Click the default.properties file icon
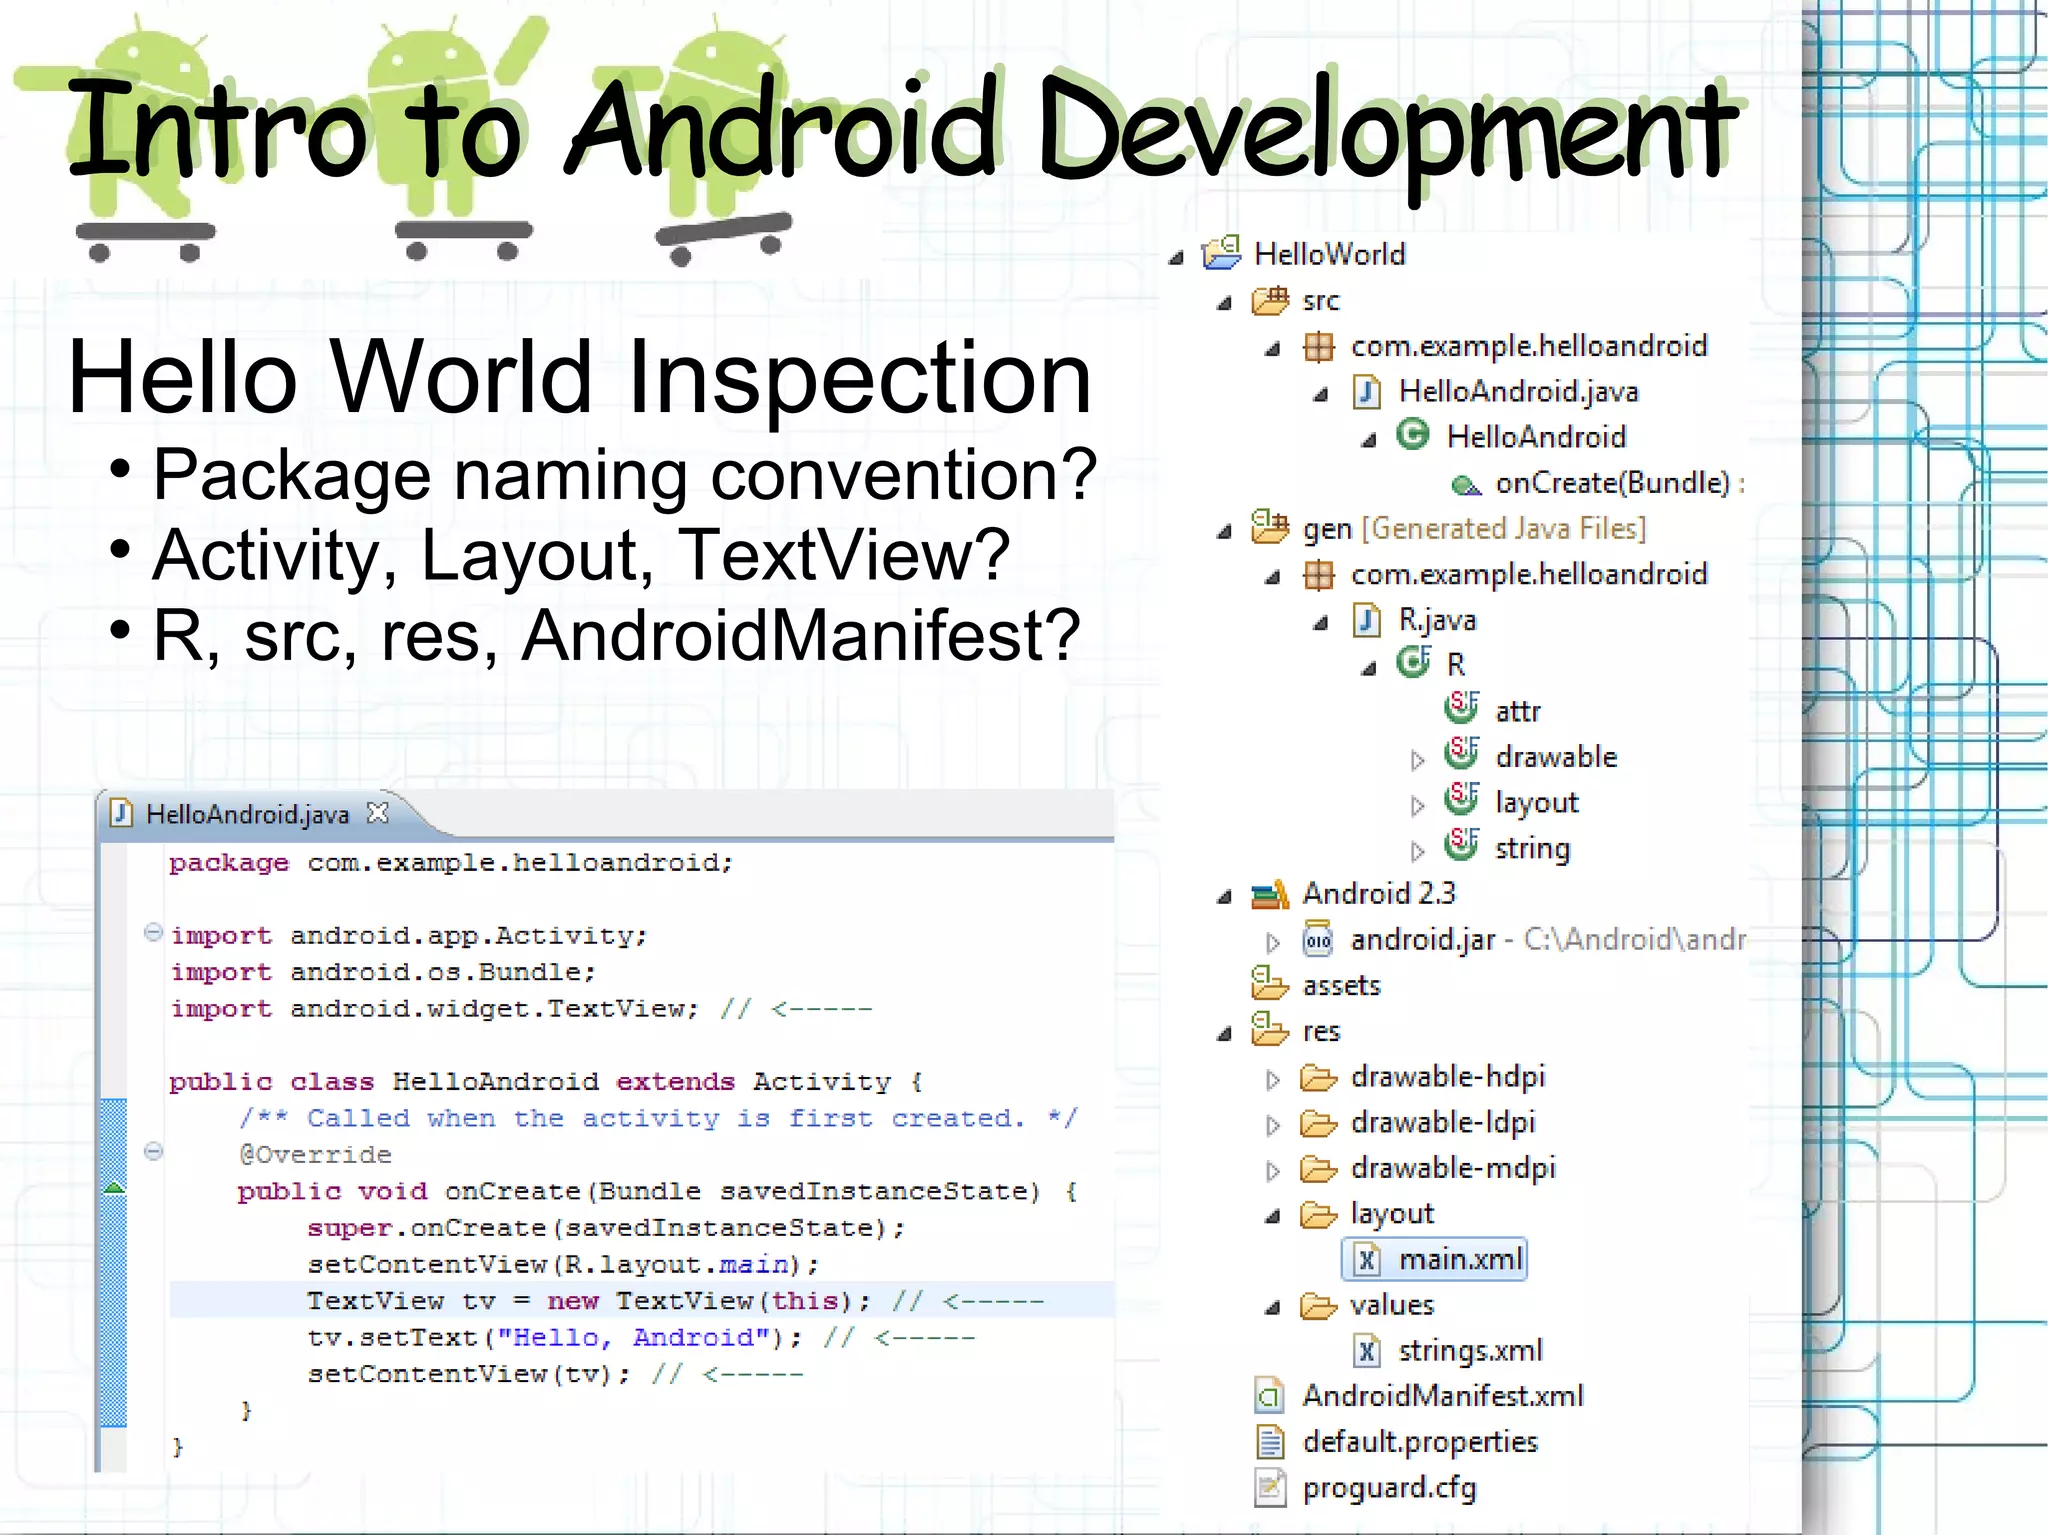This screenshot has width=2048, height=1535. point(1269,1443)
